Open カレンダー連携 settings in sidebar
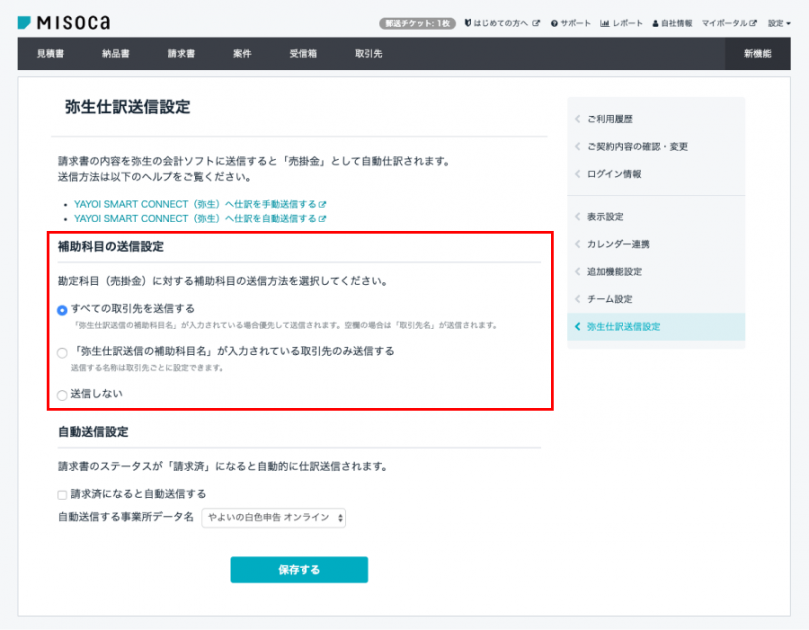This screenshot has width=809, height=630. point(618,244)
